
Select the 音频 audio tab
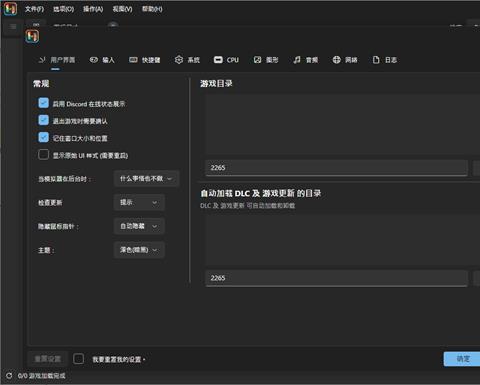pyautogui.click(x=306, y=60)
